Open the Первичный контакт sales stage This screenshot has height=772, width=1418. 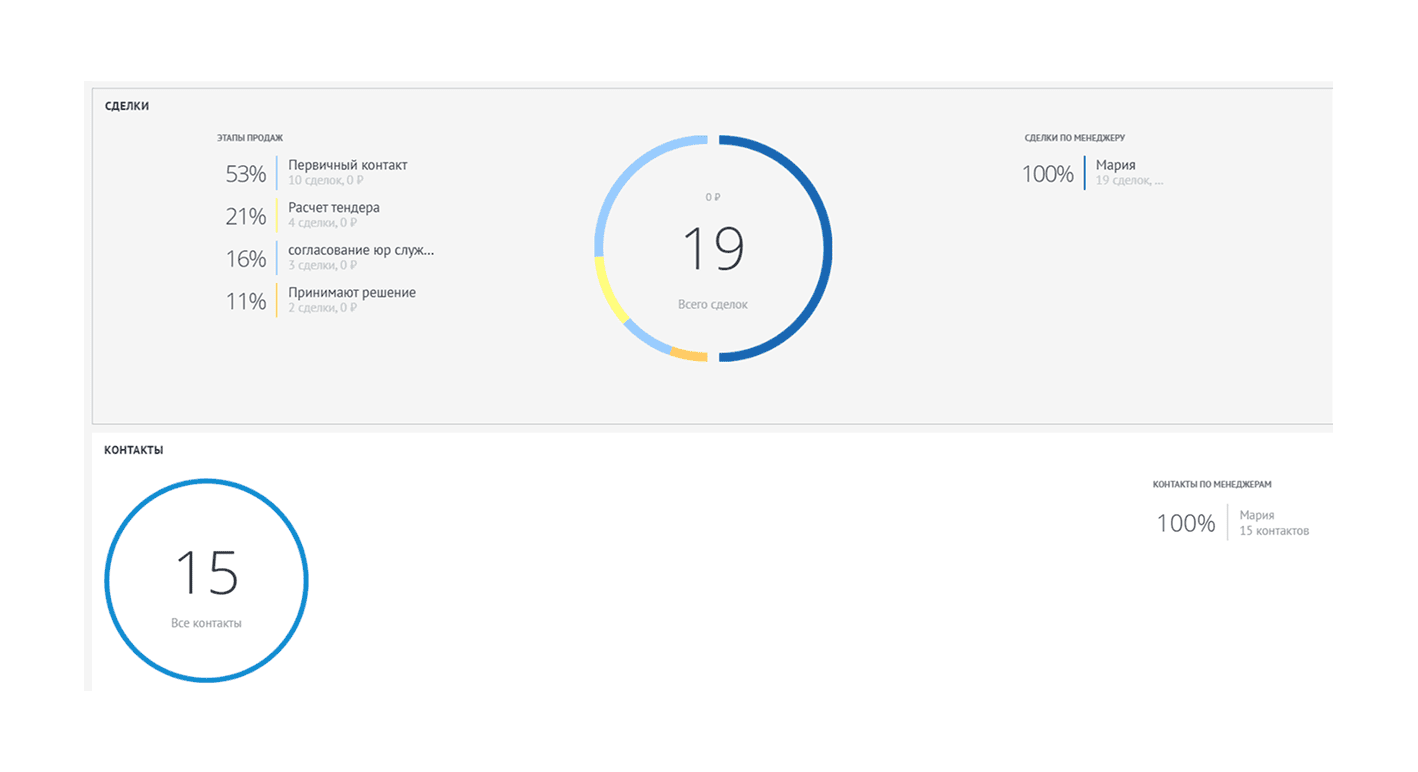(x=347, y=166)
